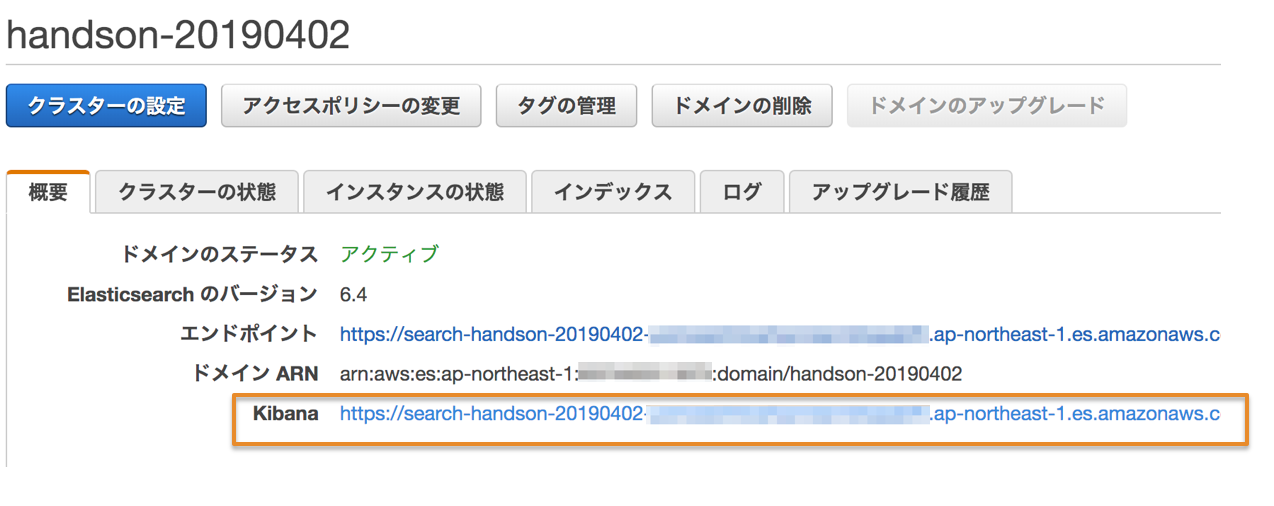The height and width of the screenshot is (506, 1274).
Task: Click the アクティブ status text
Action: click(x=389, y=254)
